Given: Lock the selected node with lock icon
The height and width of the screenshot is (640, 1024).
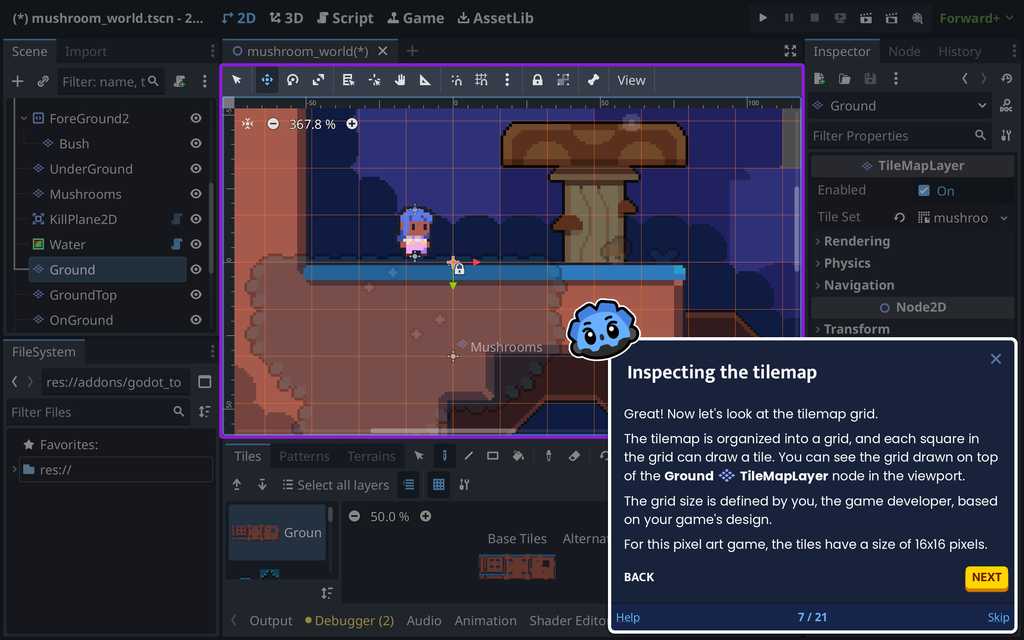Looking at the screenshot, I should 537,80.
